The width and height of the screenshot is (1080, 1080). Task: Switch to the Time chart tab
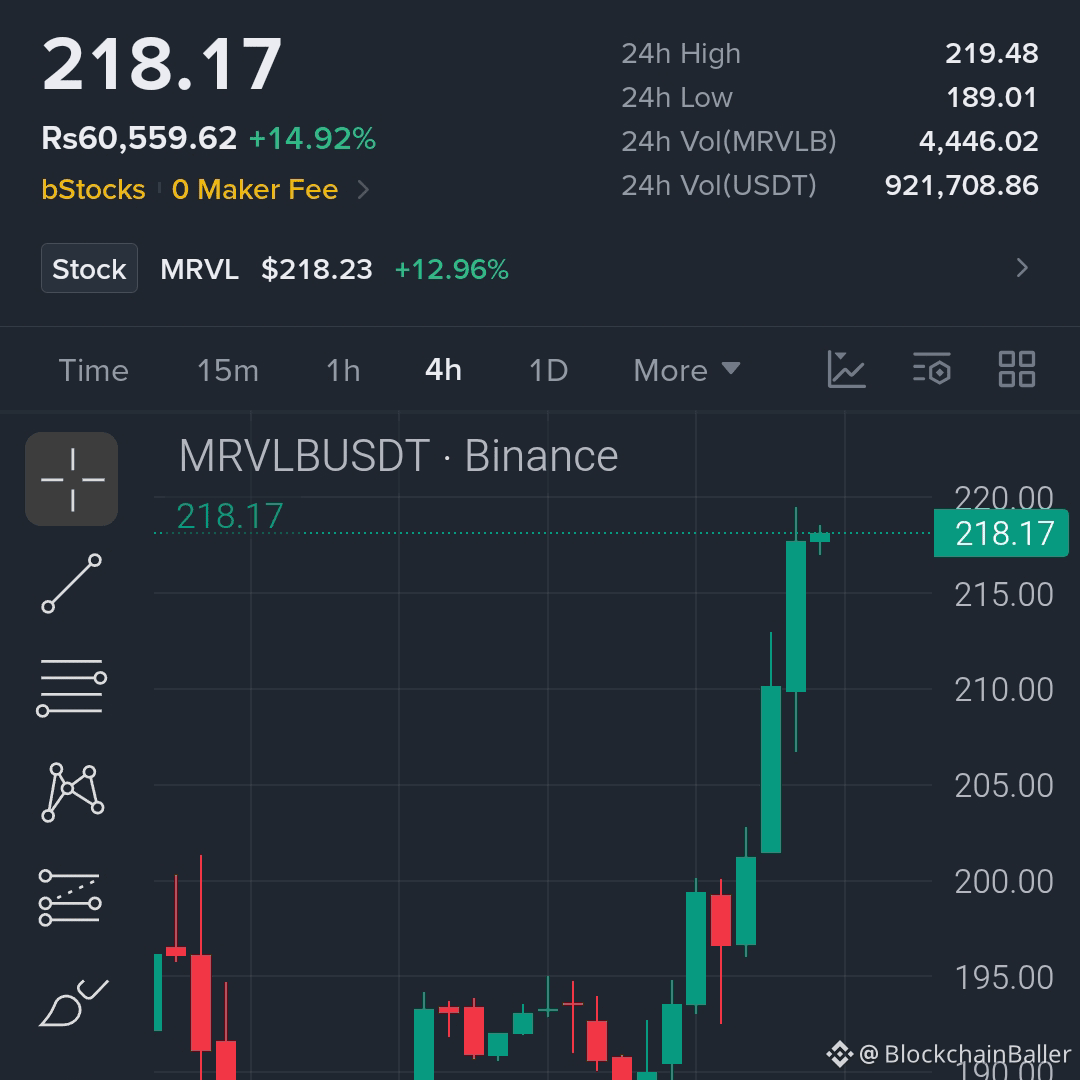[94, 371]
